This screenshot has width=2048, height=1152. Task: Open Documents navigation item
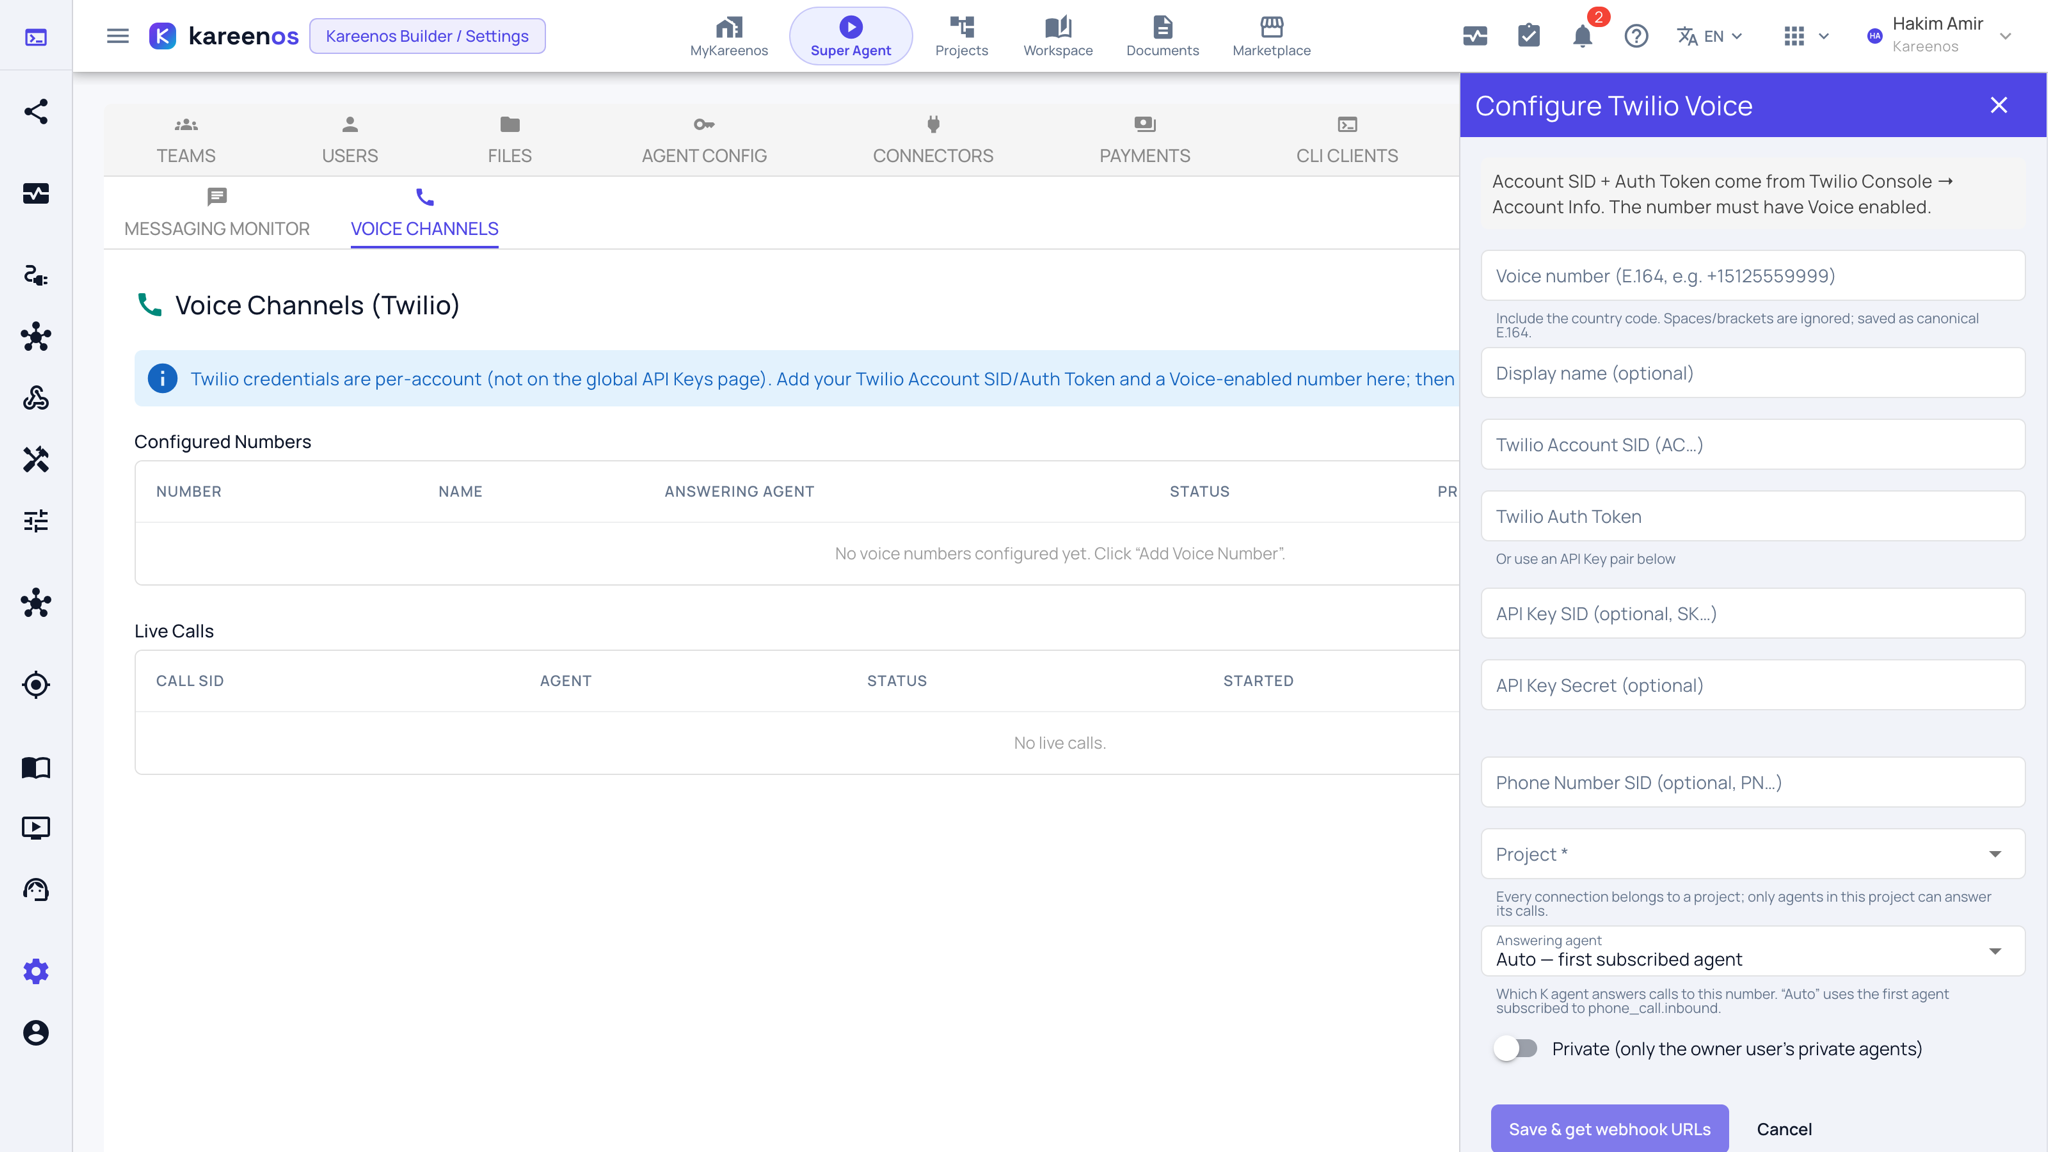point(1162,36)
